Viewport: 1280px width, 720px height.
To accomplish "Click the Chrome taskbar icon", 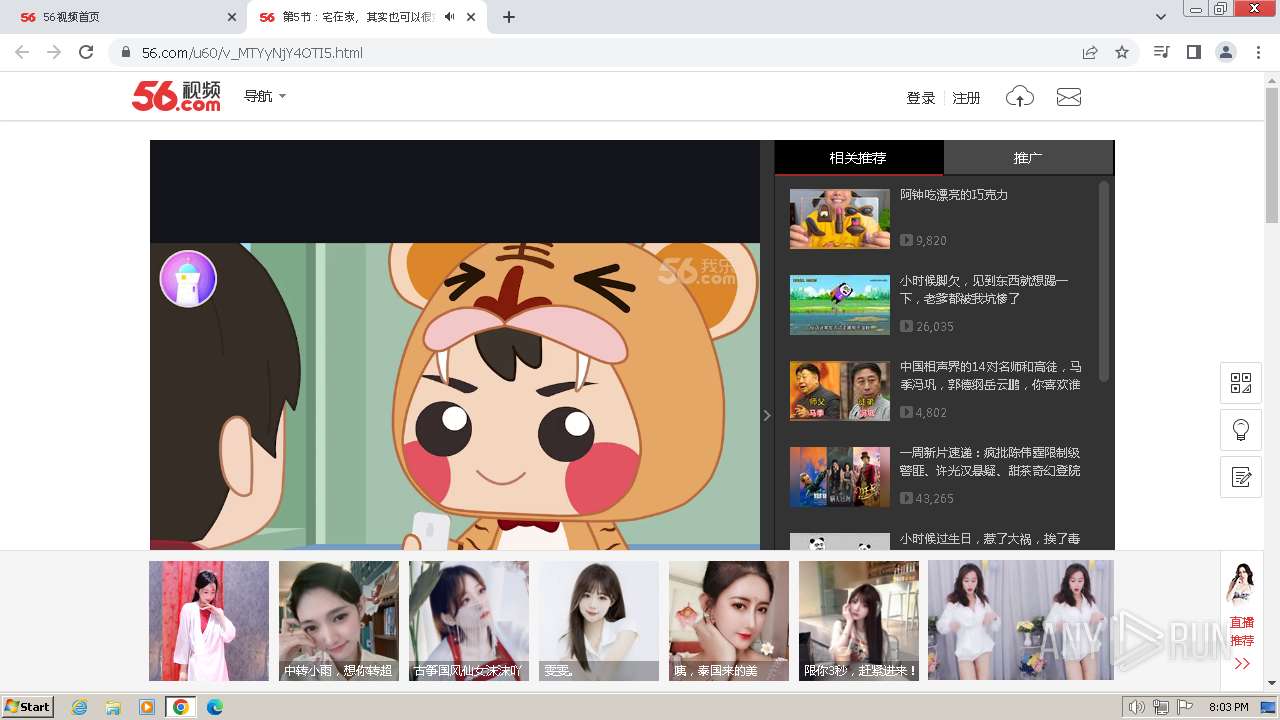I will click(x=181, y=707).
